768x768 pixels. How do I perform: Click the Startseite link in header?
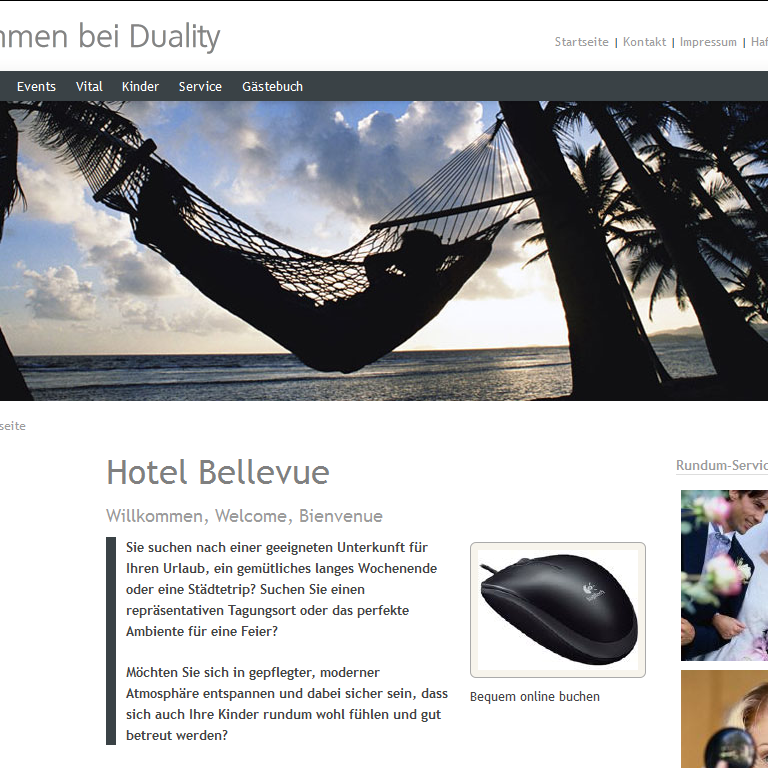click(581, 42)
